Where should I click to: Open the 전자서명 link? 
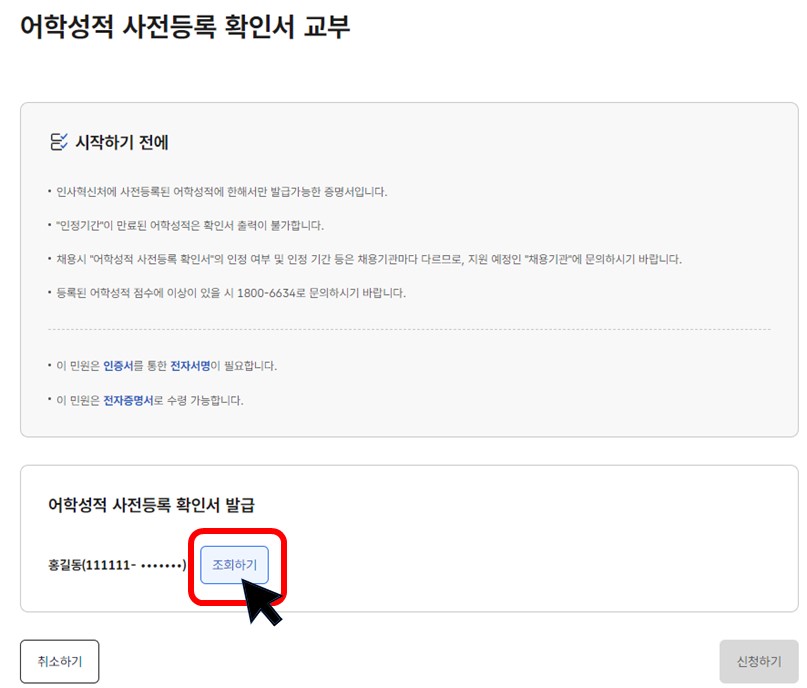tap(190, 366)
